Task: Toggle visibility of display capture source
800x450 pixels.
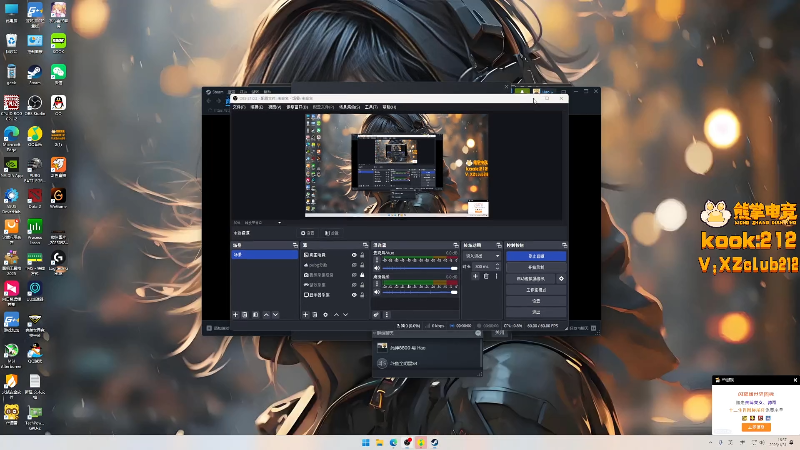Action: (354, 294)
